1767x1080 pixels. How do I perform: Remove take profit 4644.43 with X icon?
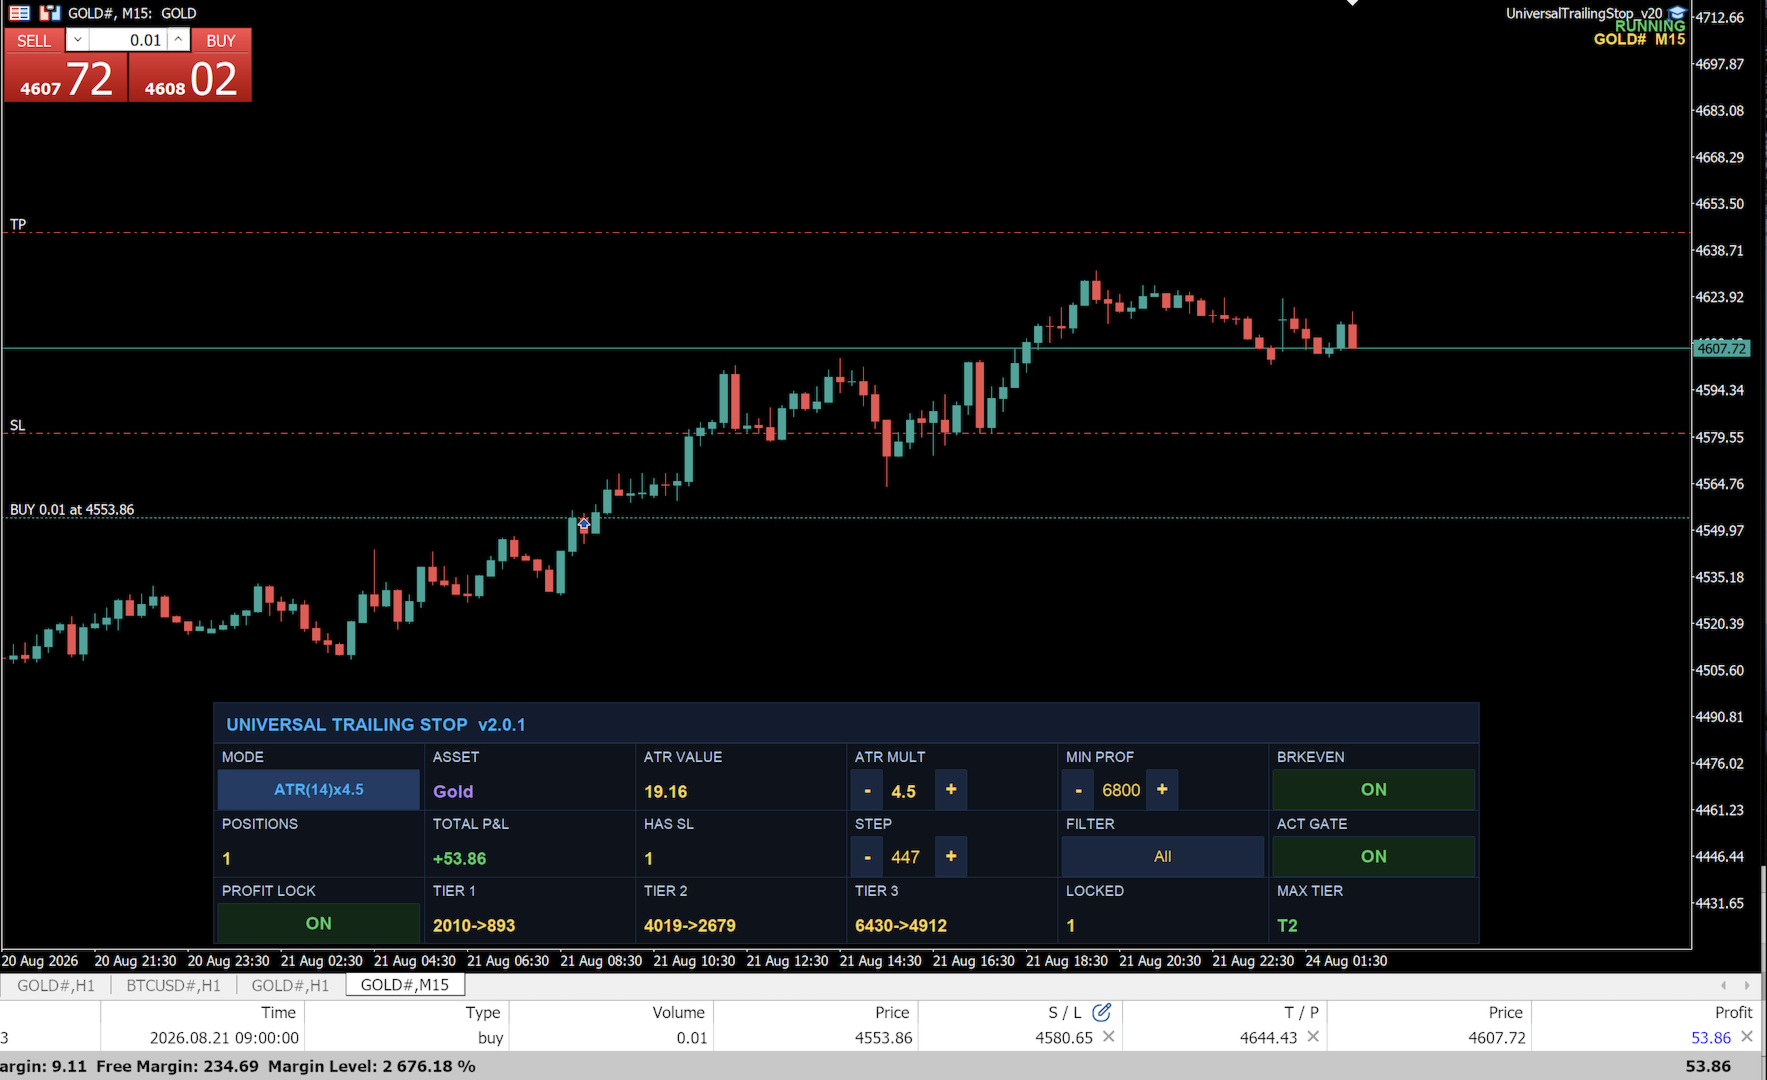[1313, 1037]
